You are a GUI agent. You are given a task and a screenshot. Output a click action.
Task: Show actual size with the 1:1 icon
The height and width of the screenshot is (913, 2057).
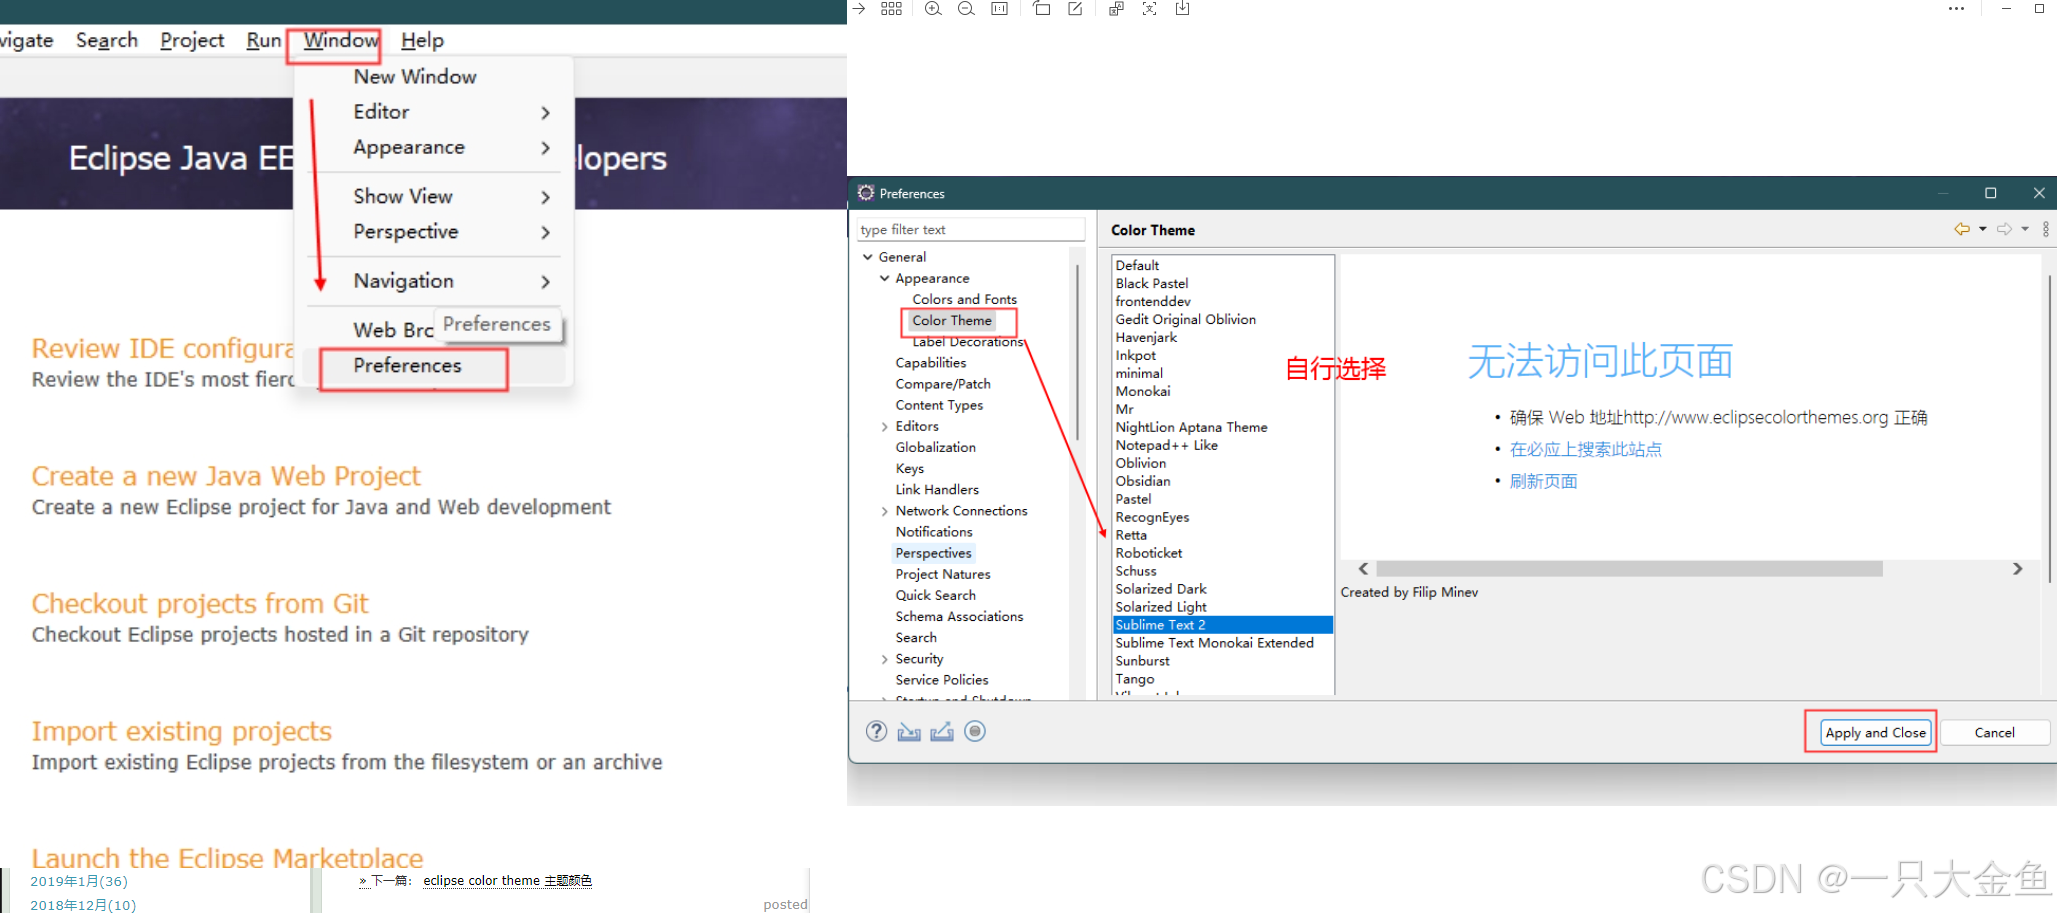click(x=999, y=9)
